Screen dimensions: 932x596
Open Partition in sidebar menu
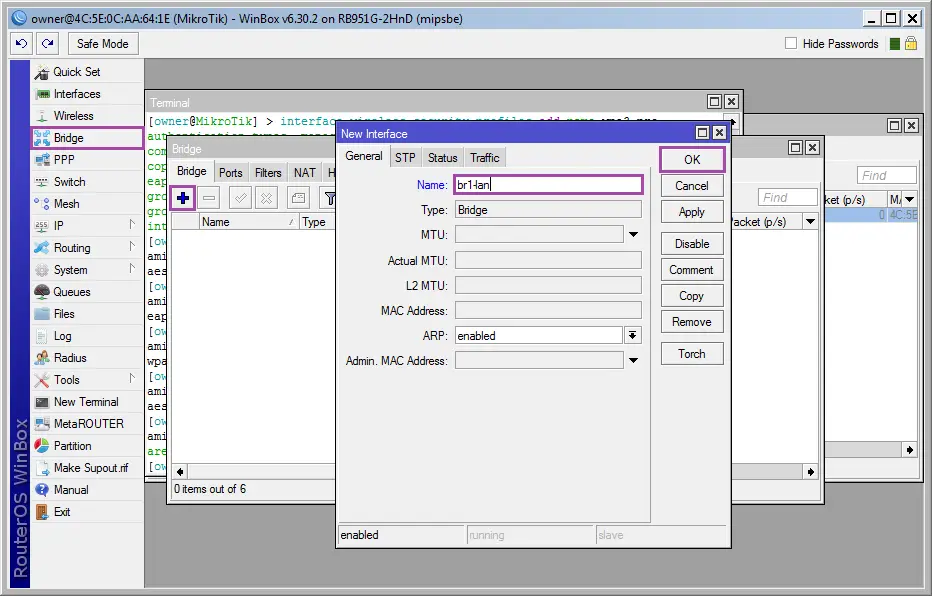[87, 446]
